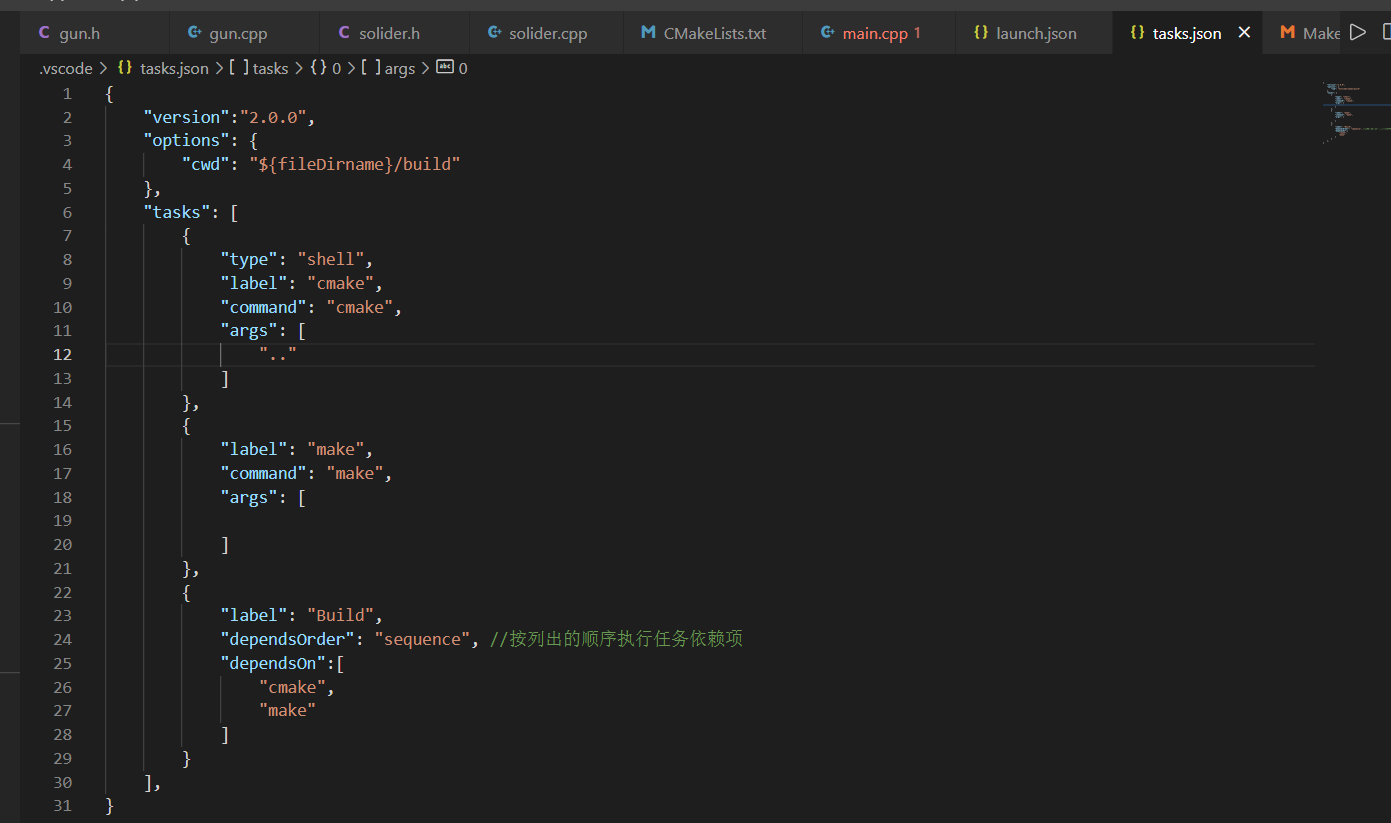The image size is (1391, 823).
Task: Click the green Chinese comment text
Action: pyautogui.click(x=617, y=639)
